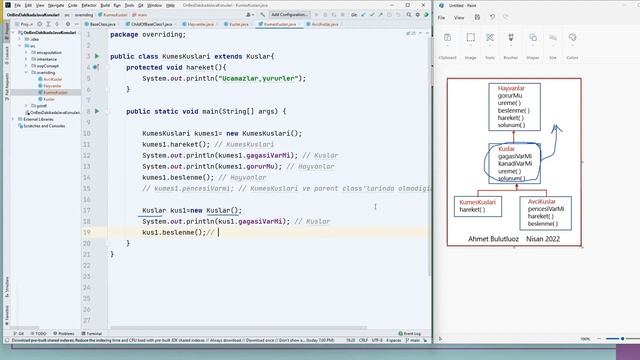Collapse the overriding package
This screenshot has width=640, height=360.
coord(27,72)
